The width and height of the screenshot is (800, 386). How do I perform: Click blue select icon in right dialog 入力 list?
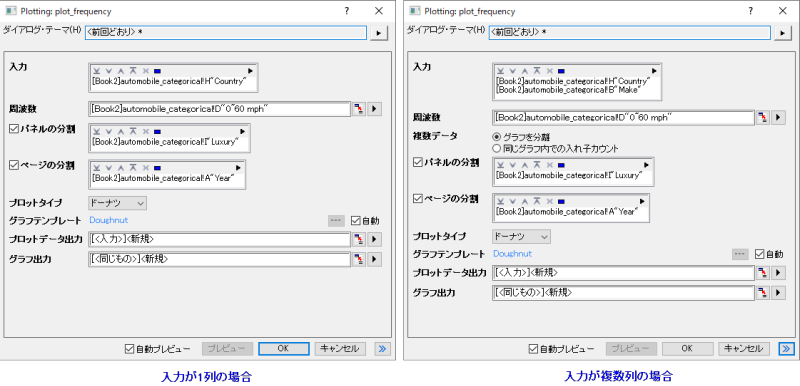coord(561,71)
